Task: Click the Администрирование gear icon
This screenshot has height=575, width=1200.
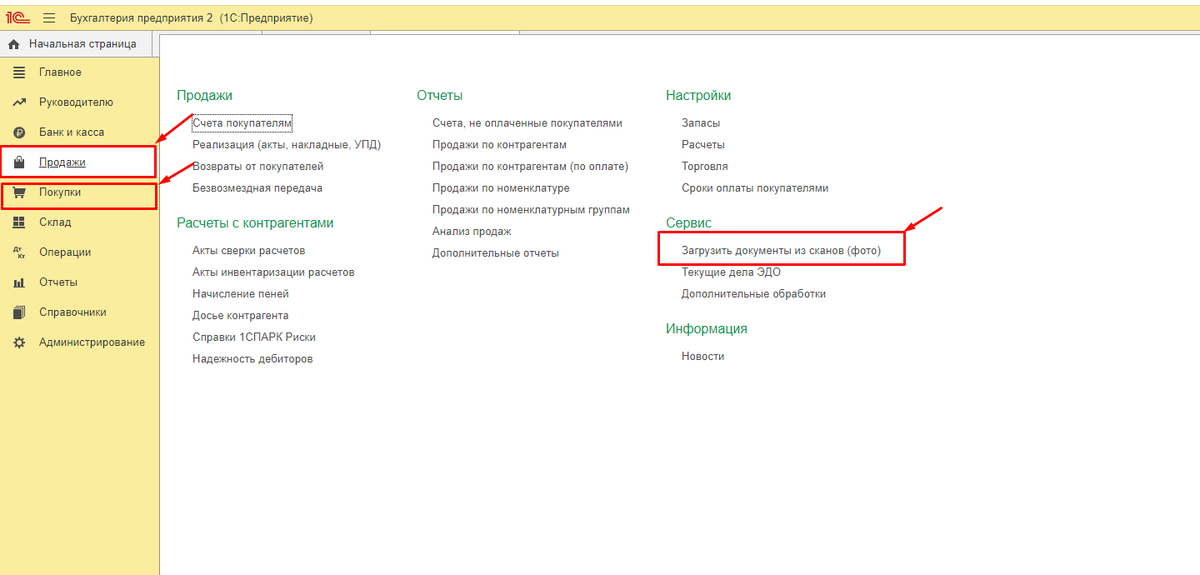Action: click(18, 342)
